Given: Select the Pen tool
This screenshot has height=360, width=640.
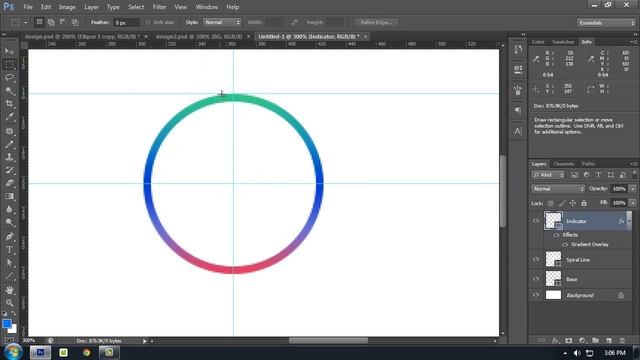Looking at the screenshot, I should 9,236.
